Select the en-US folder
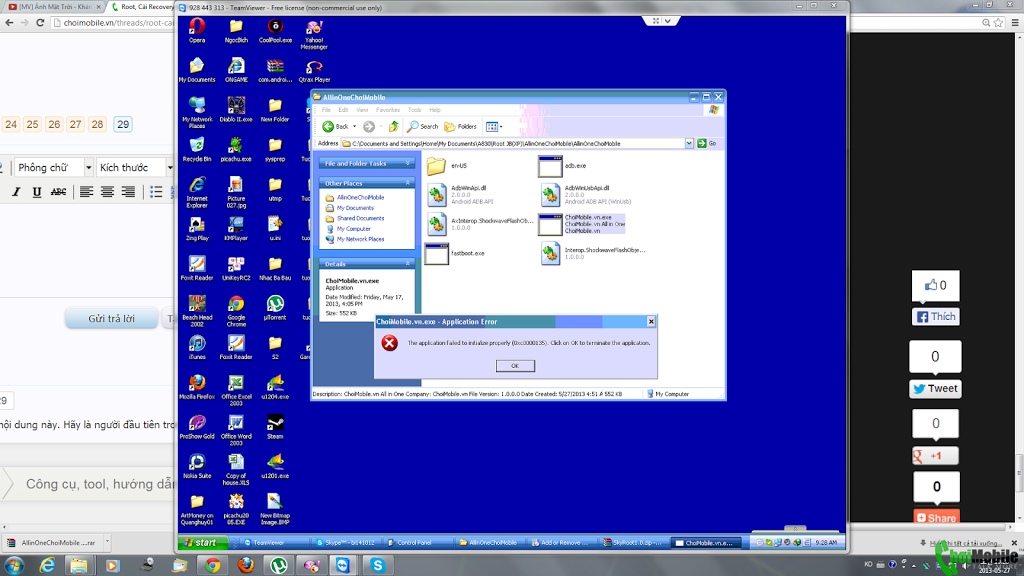 point(447,166)
